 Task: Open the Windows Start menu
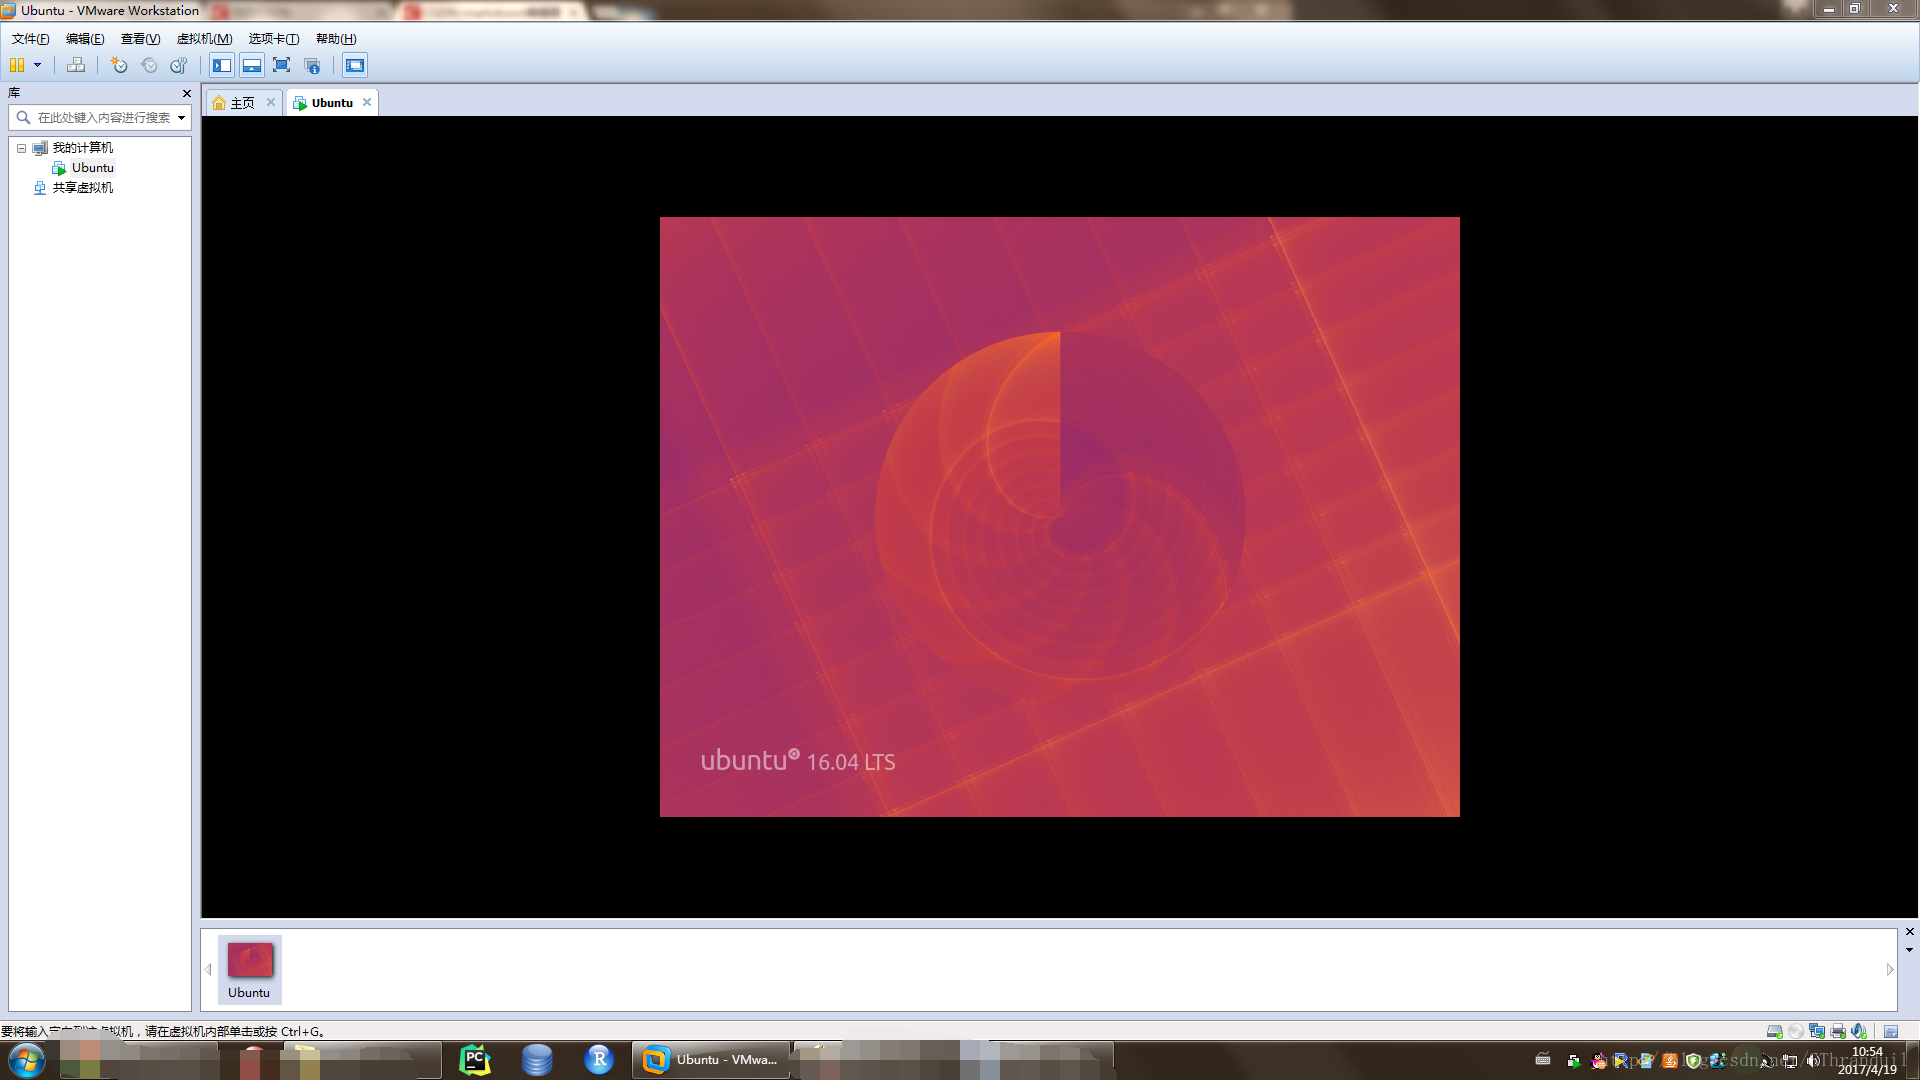pos(27,1060)
